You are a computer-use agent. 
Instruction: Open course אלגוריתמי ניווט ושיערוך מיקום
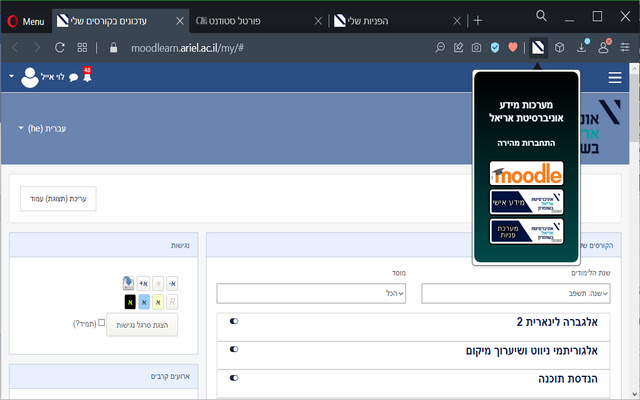(532, 351)
